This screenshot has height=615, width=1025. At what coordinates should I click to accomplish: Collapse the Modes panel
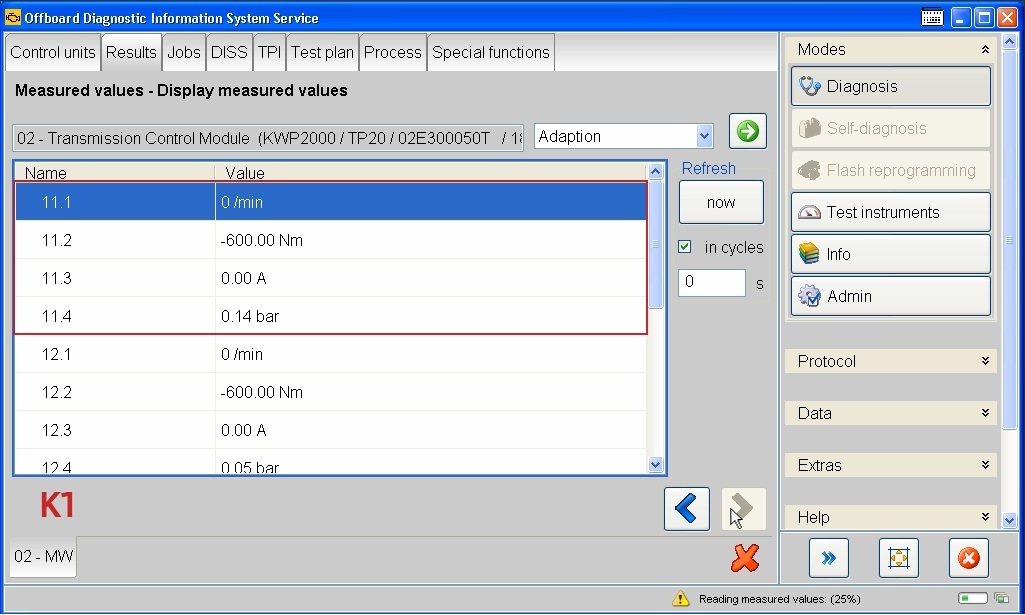[x=985, y=50]
